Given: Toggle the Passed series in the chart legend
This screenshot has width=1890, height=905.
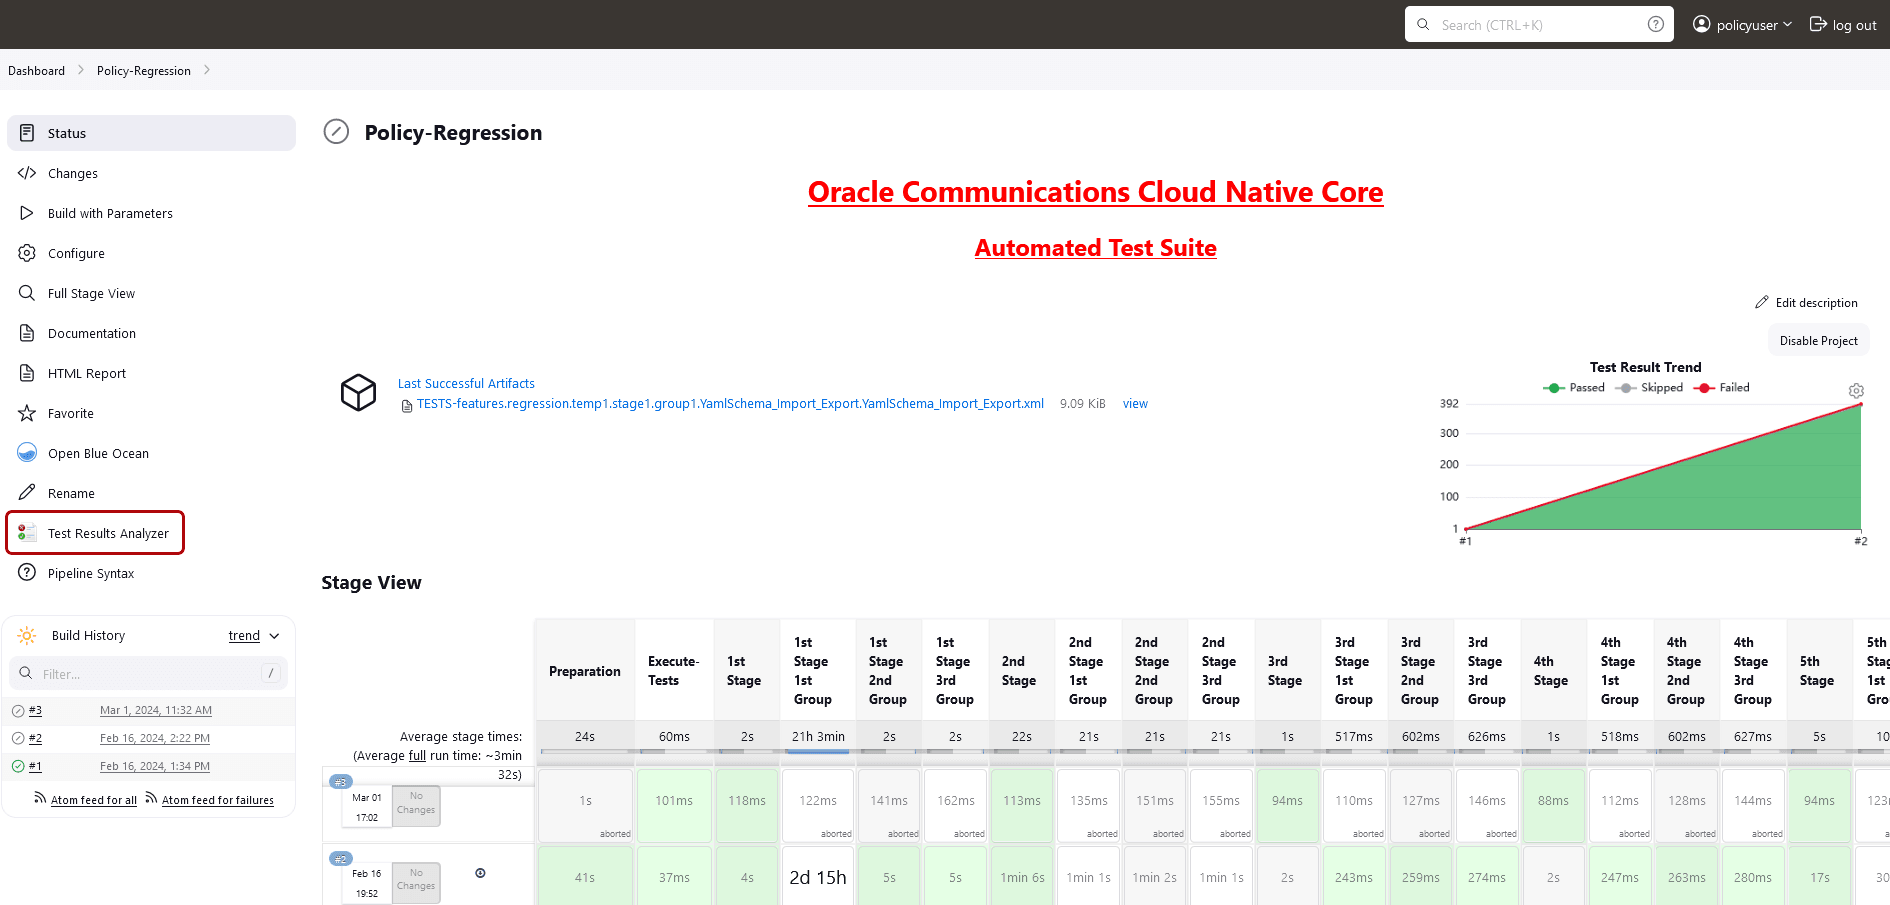Looking at the screenshot, I should (1574, 388).
